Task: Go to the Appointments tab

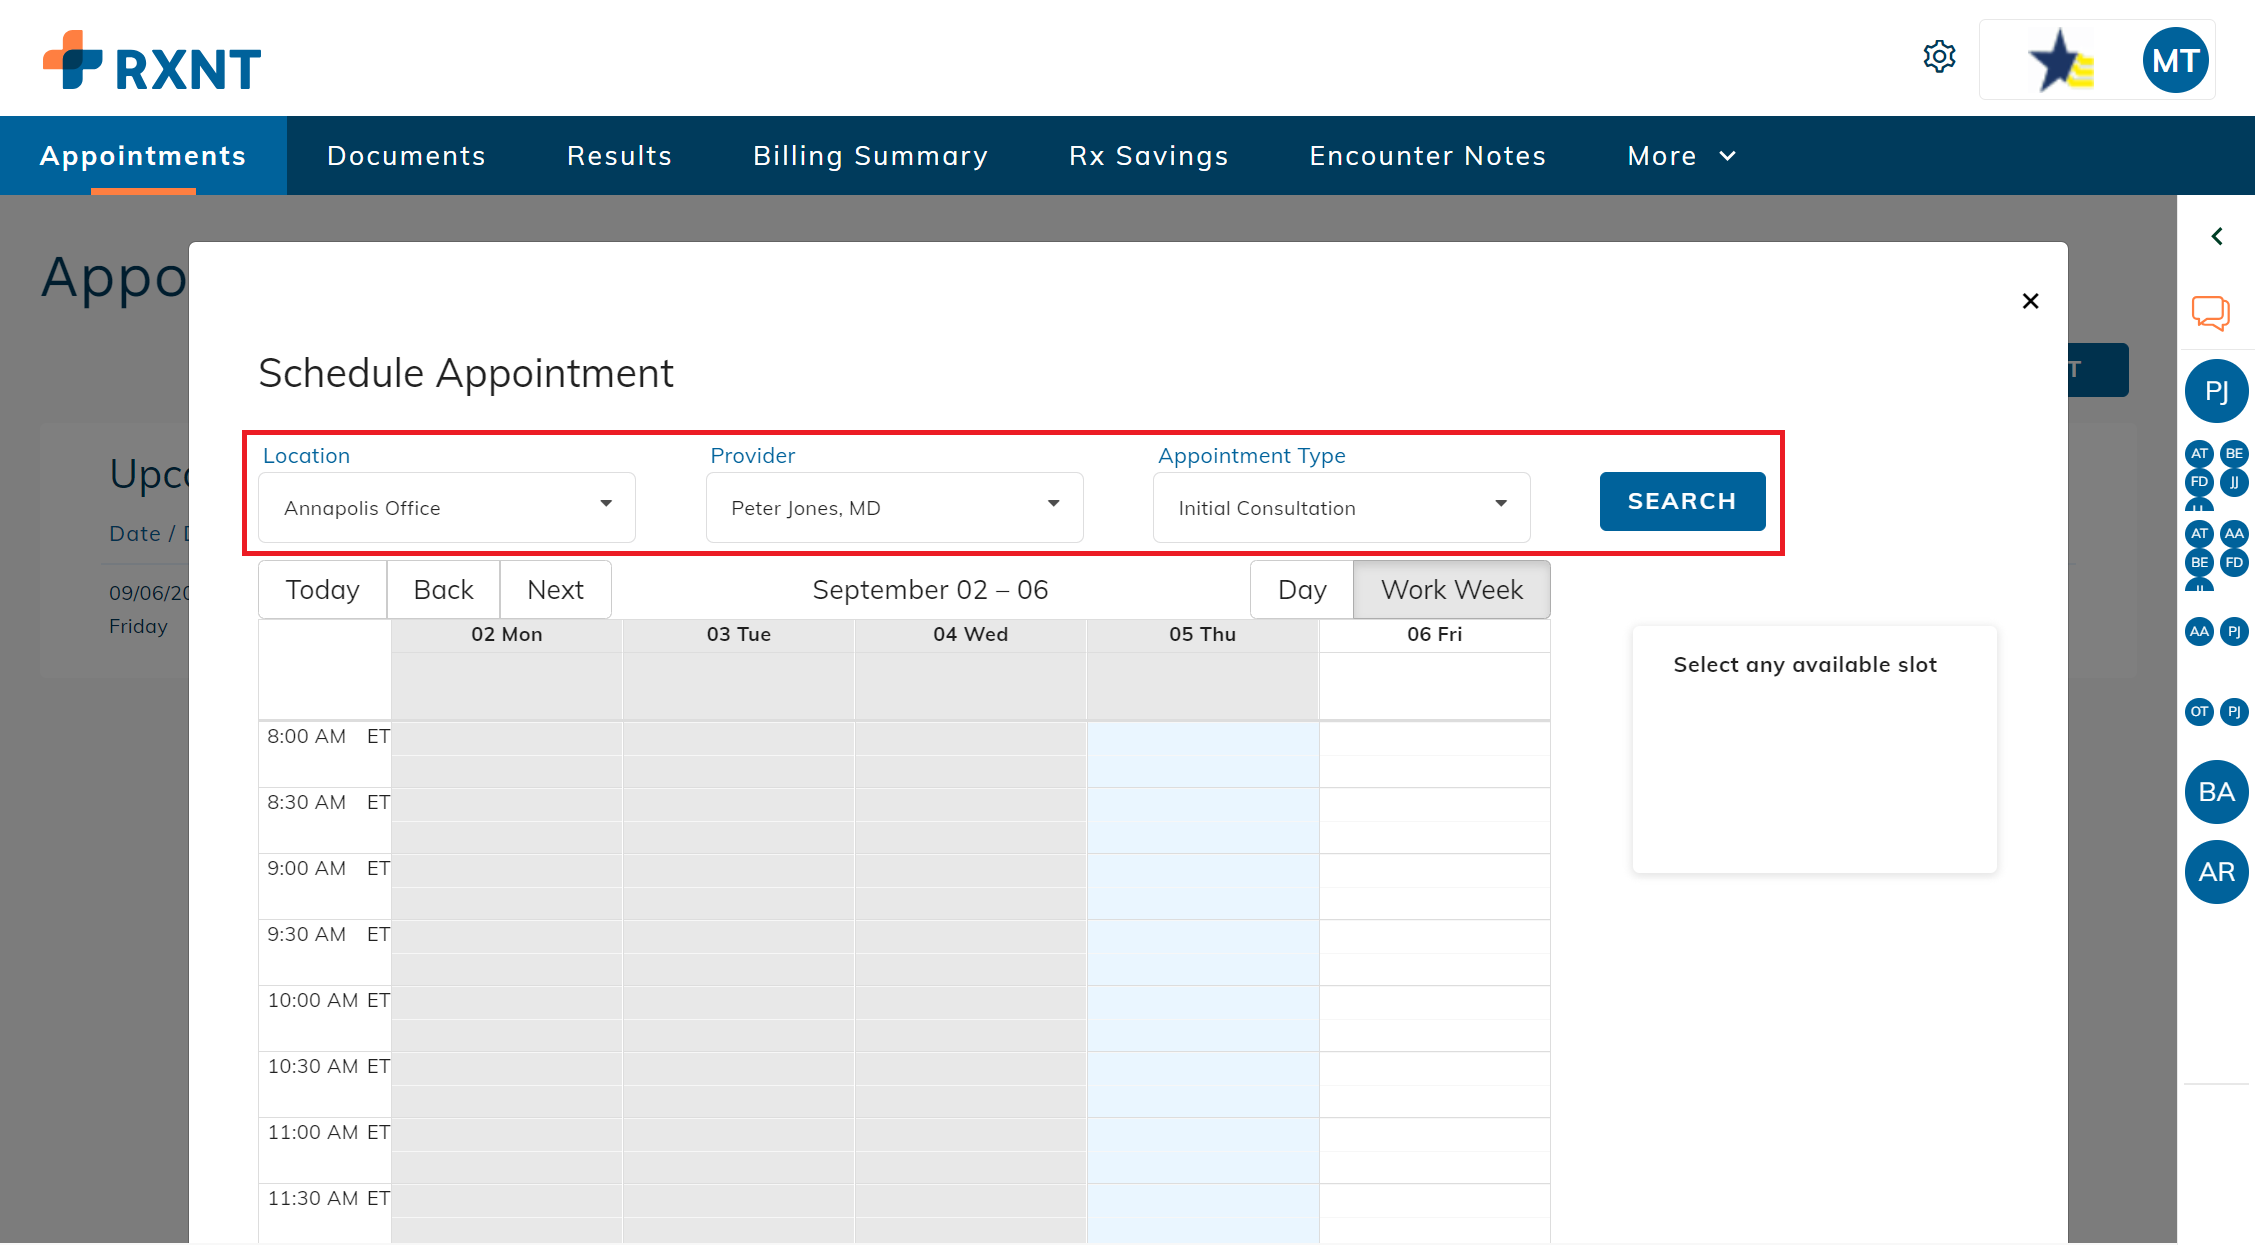Action: [143, 156]
